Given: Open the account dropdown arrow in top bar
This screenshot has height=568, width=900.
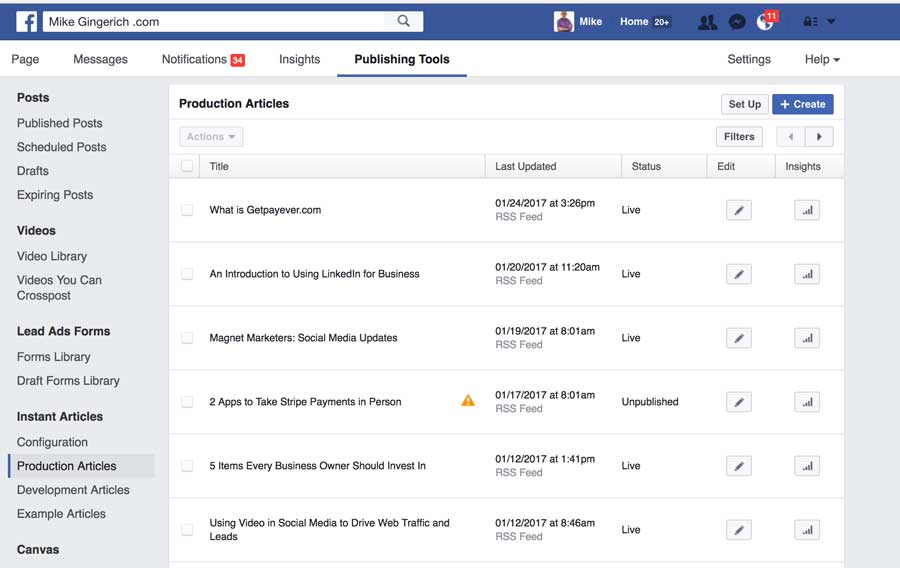Looking at the screenshot, I should click(x=831, y=22).
